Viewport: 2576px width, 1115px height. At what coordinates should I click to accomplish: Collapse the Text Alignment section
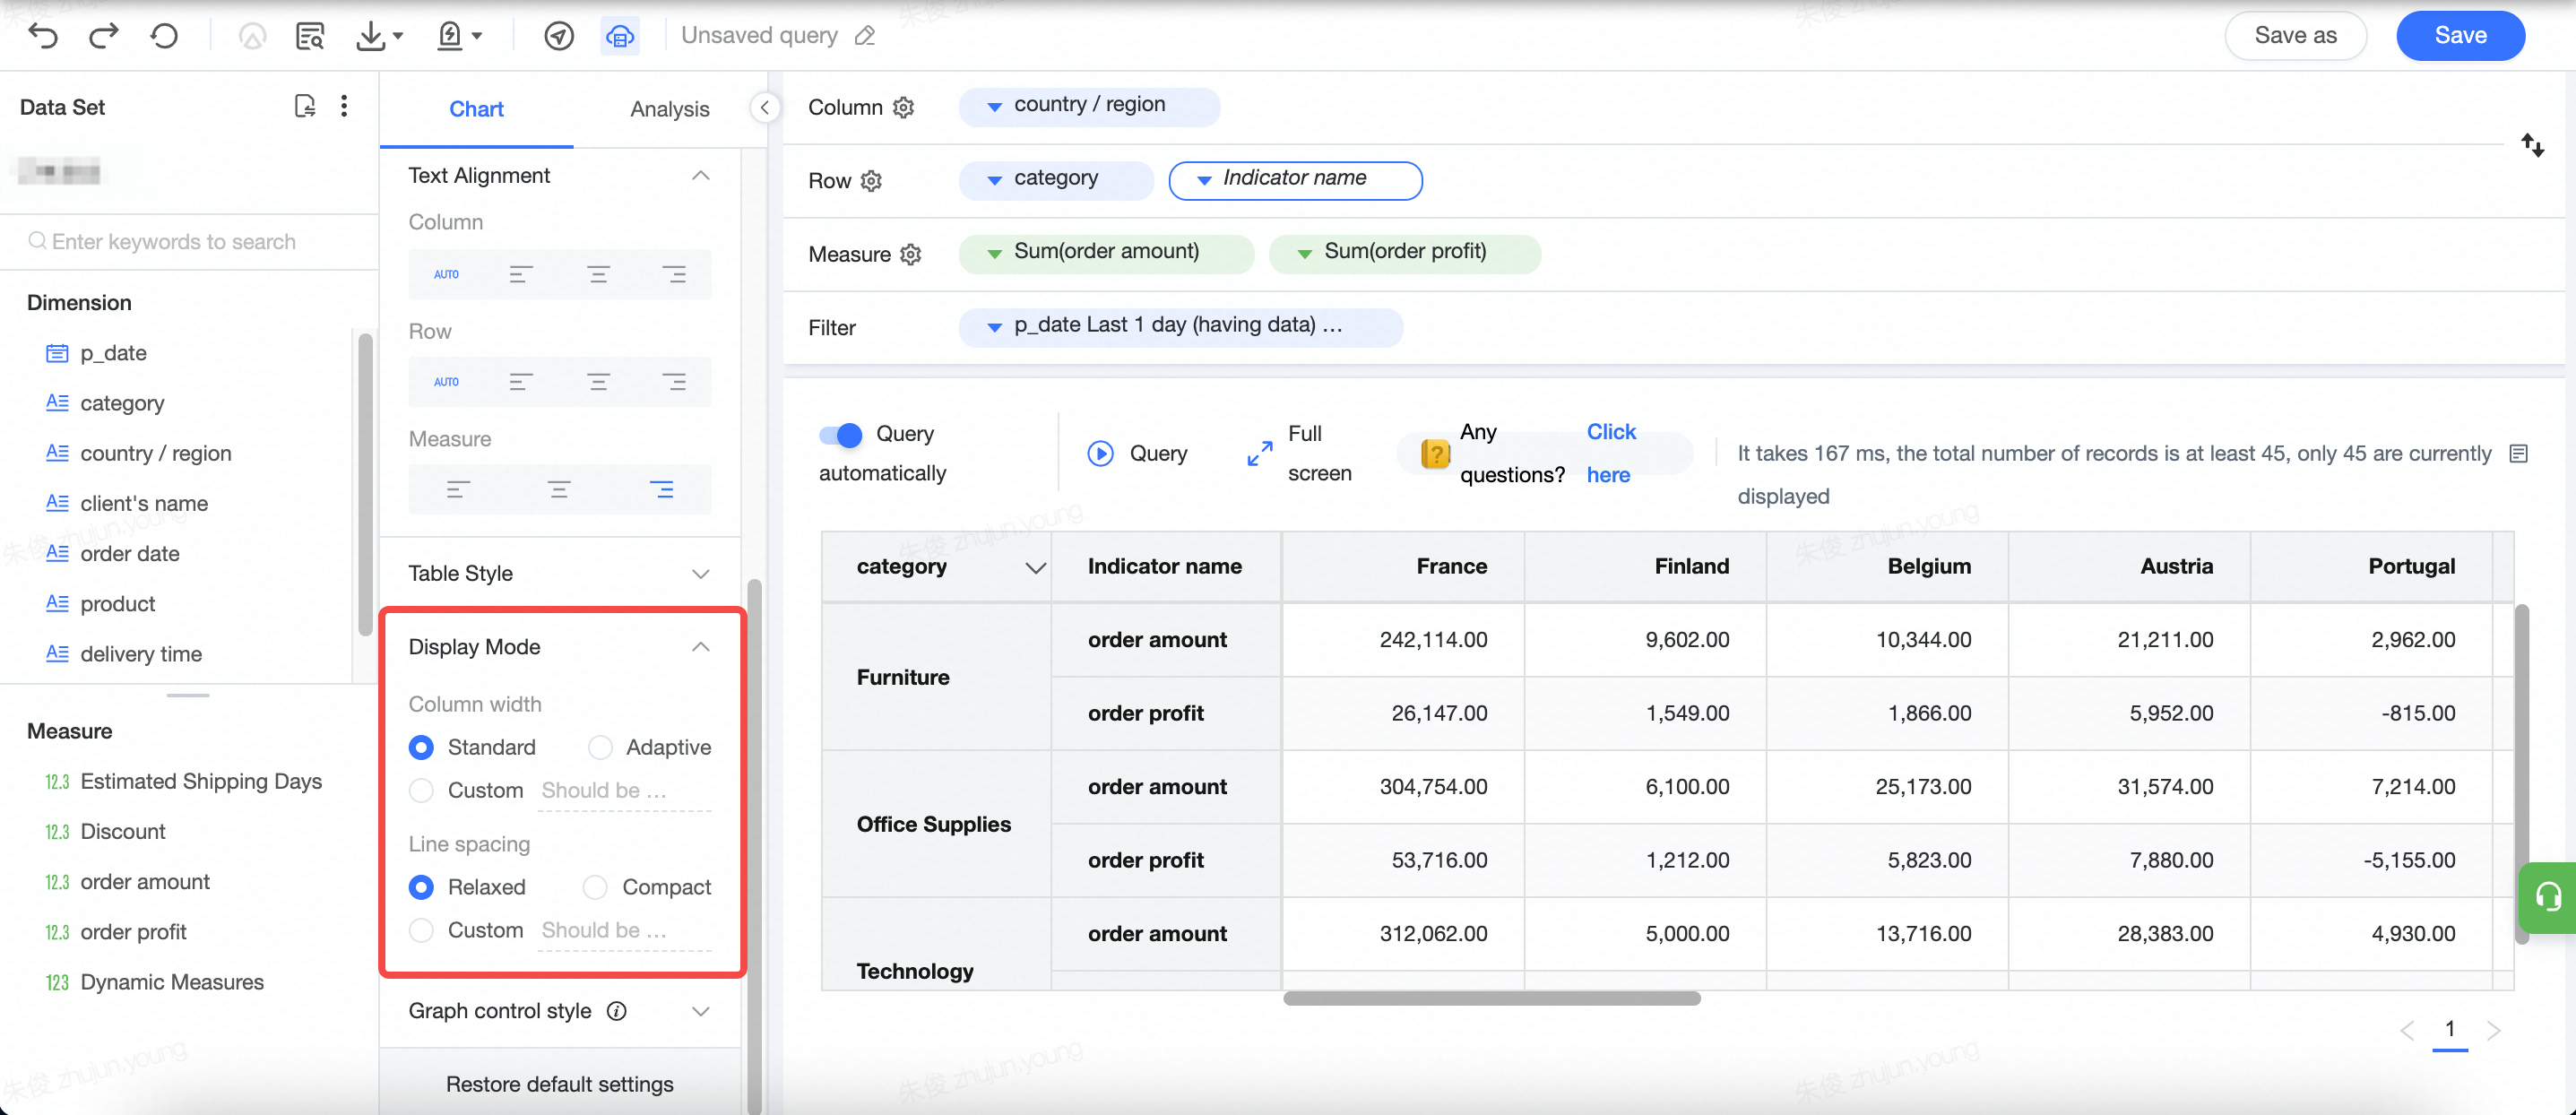pyautogui.click(x=701, y=176)
